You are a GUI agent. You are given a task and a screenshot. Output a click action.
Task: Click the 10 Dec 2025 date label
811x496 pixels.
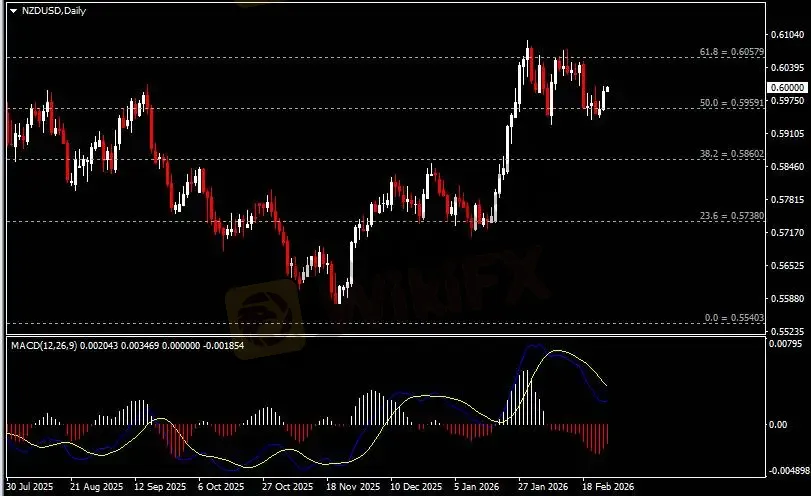click(x=416, y=487)
